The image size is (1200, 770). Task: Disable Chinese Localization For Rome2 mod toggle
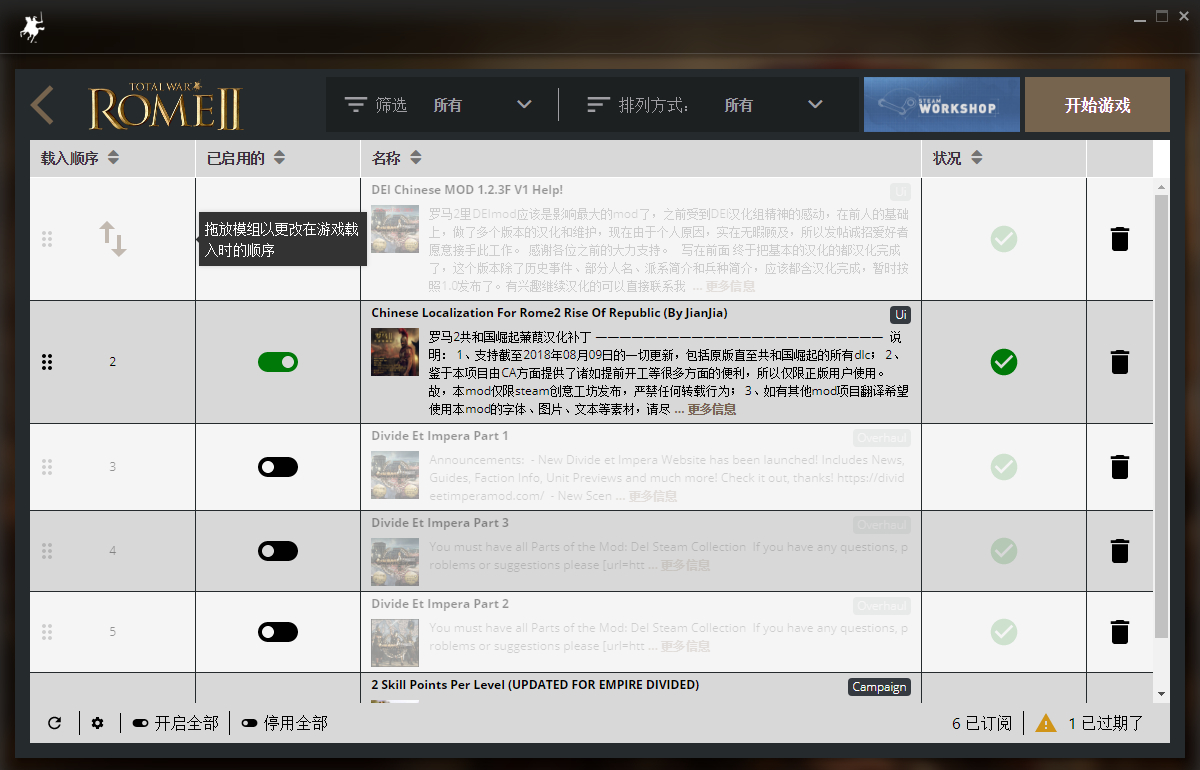[x=278, y=362]
